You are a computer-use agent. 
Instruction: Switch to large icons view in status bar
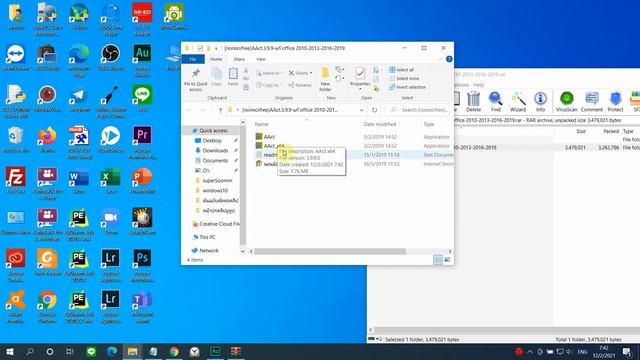pyautogui.click(x=447, y=260)
